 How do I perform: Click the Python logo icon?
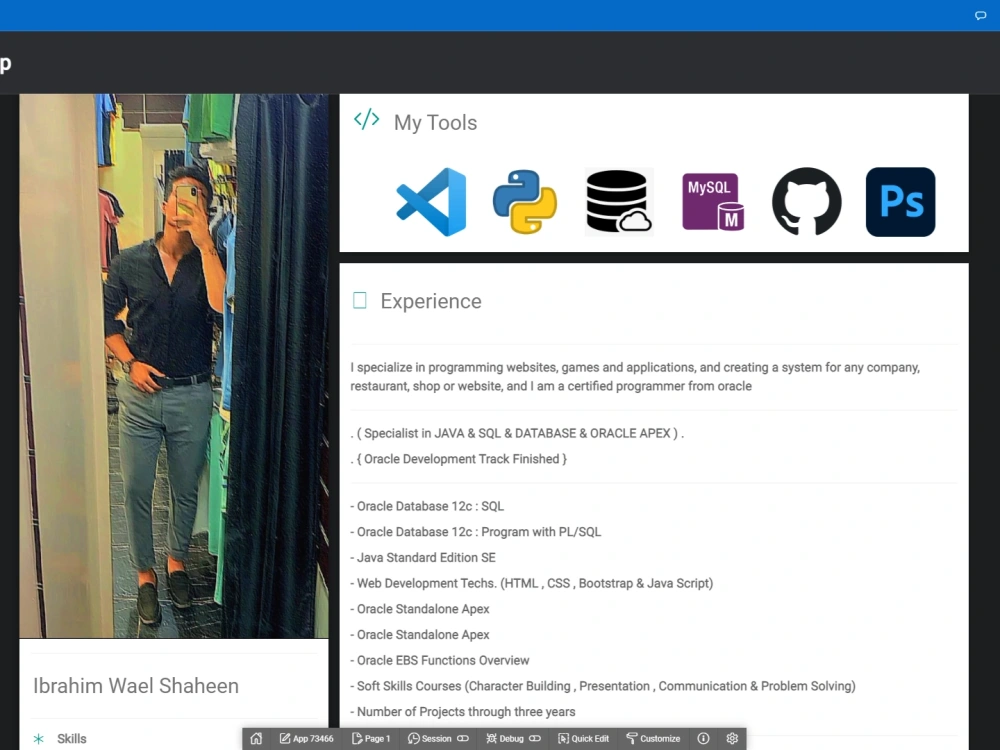pyautogui.click(x=525, y=202)
